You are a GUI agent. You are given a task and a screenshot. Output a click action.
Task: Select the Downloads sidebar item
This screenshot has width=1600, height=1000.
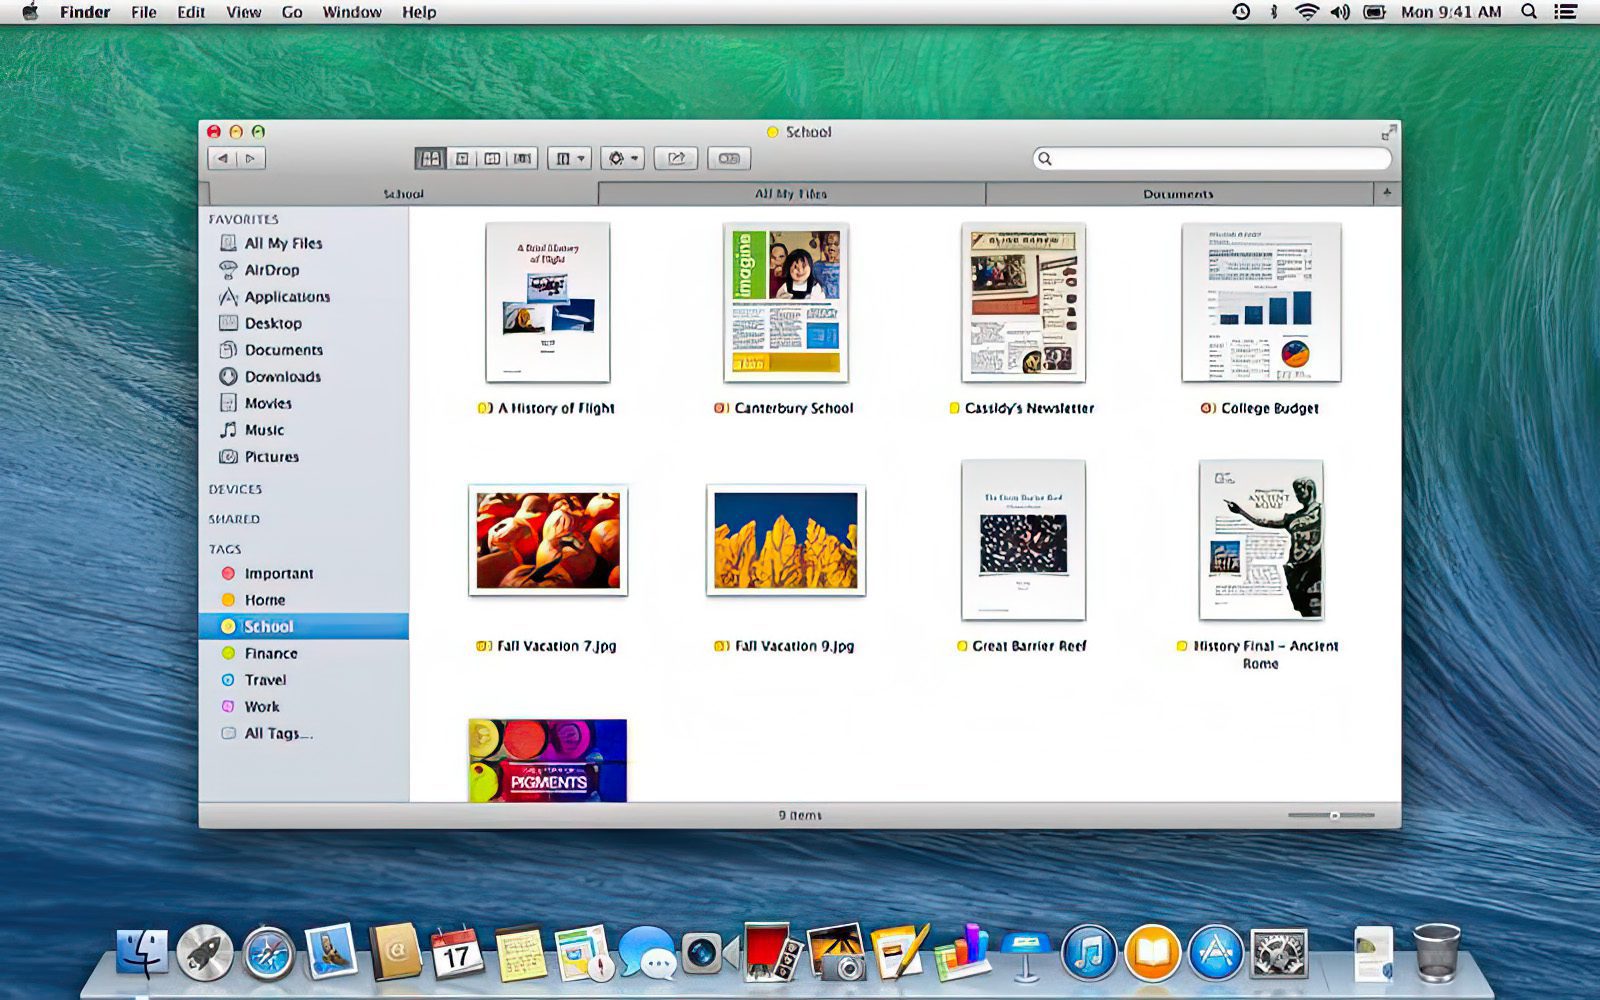[283, 377]
